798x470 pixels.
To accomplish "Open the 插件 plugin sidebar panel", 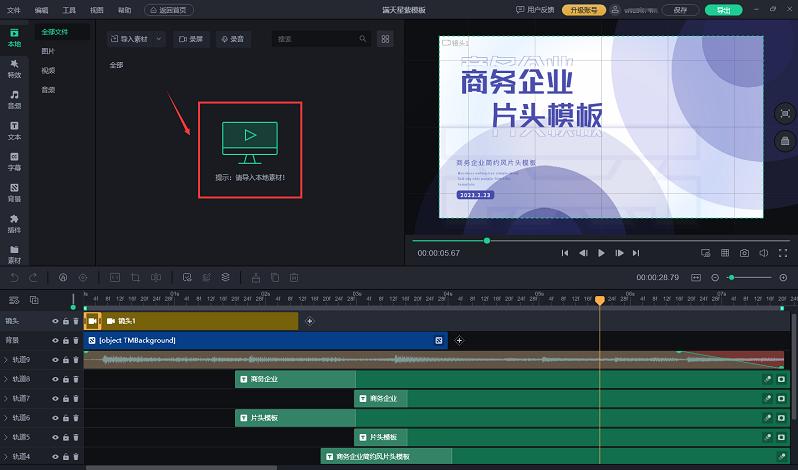I will 14,224.
